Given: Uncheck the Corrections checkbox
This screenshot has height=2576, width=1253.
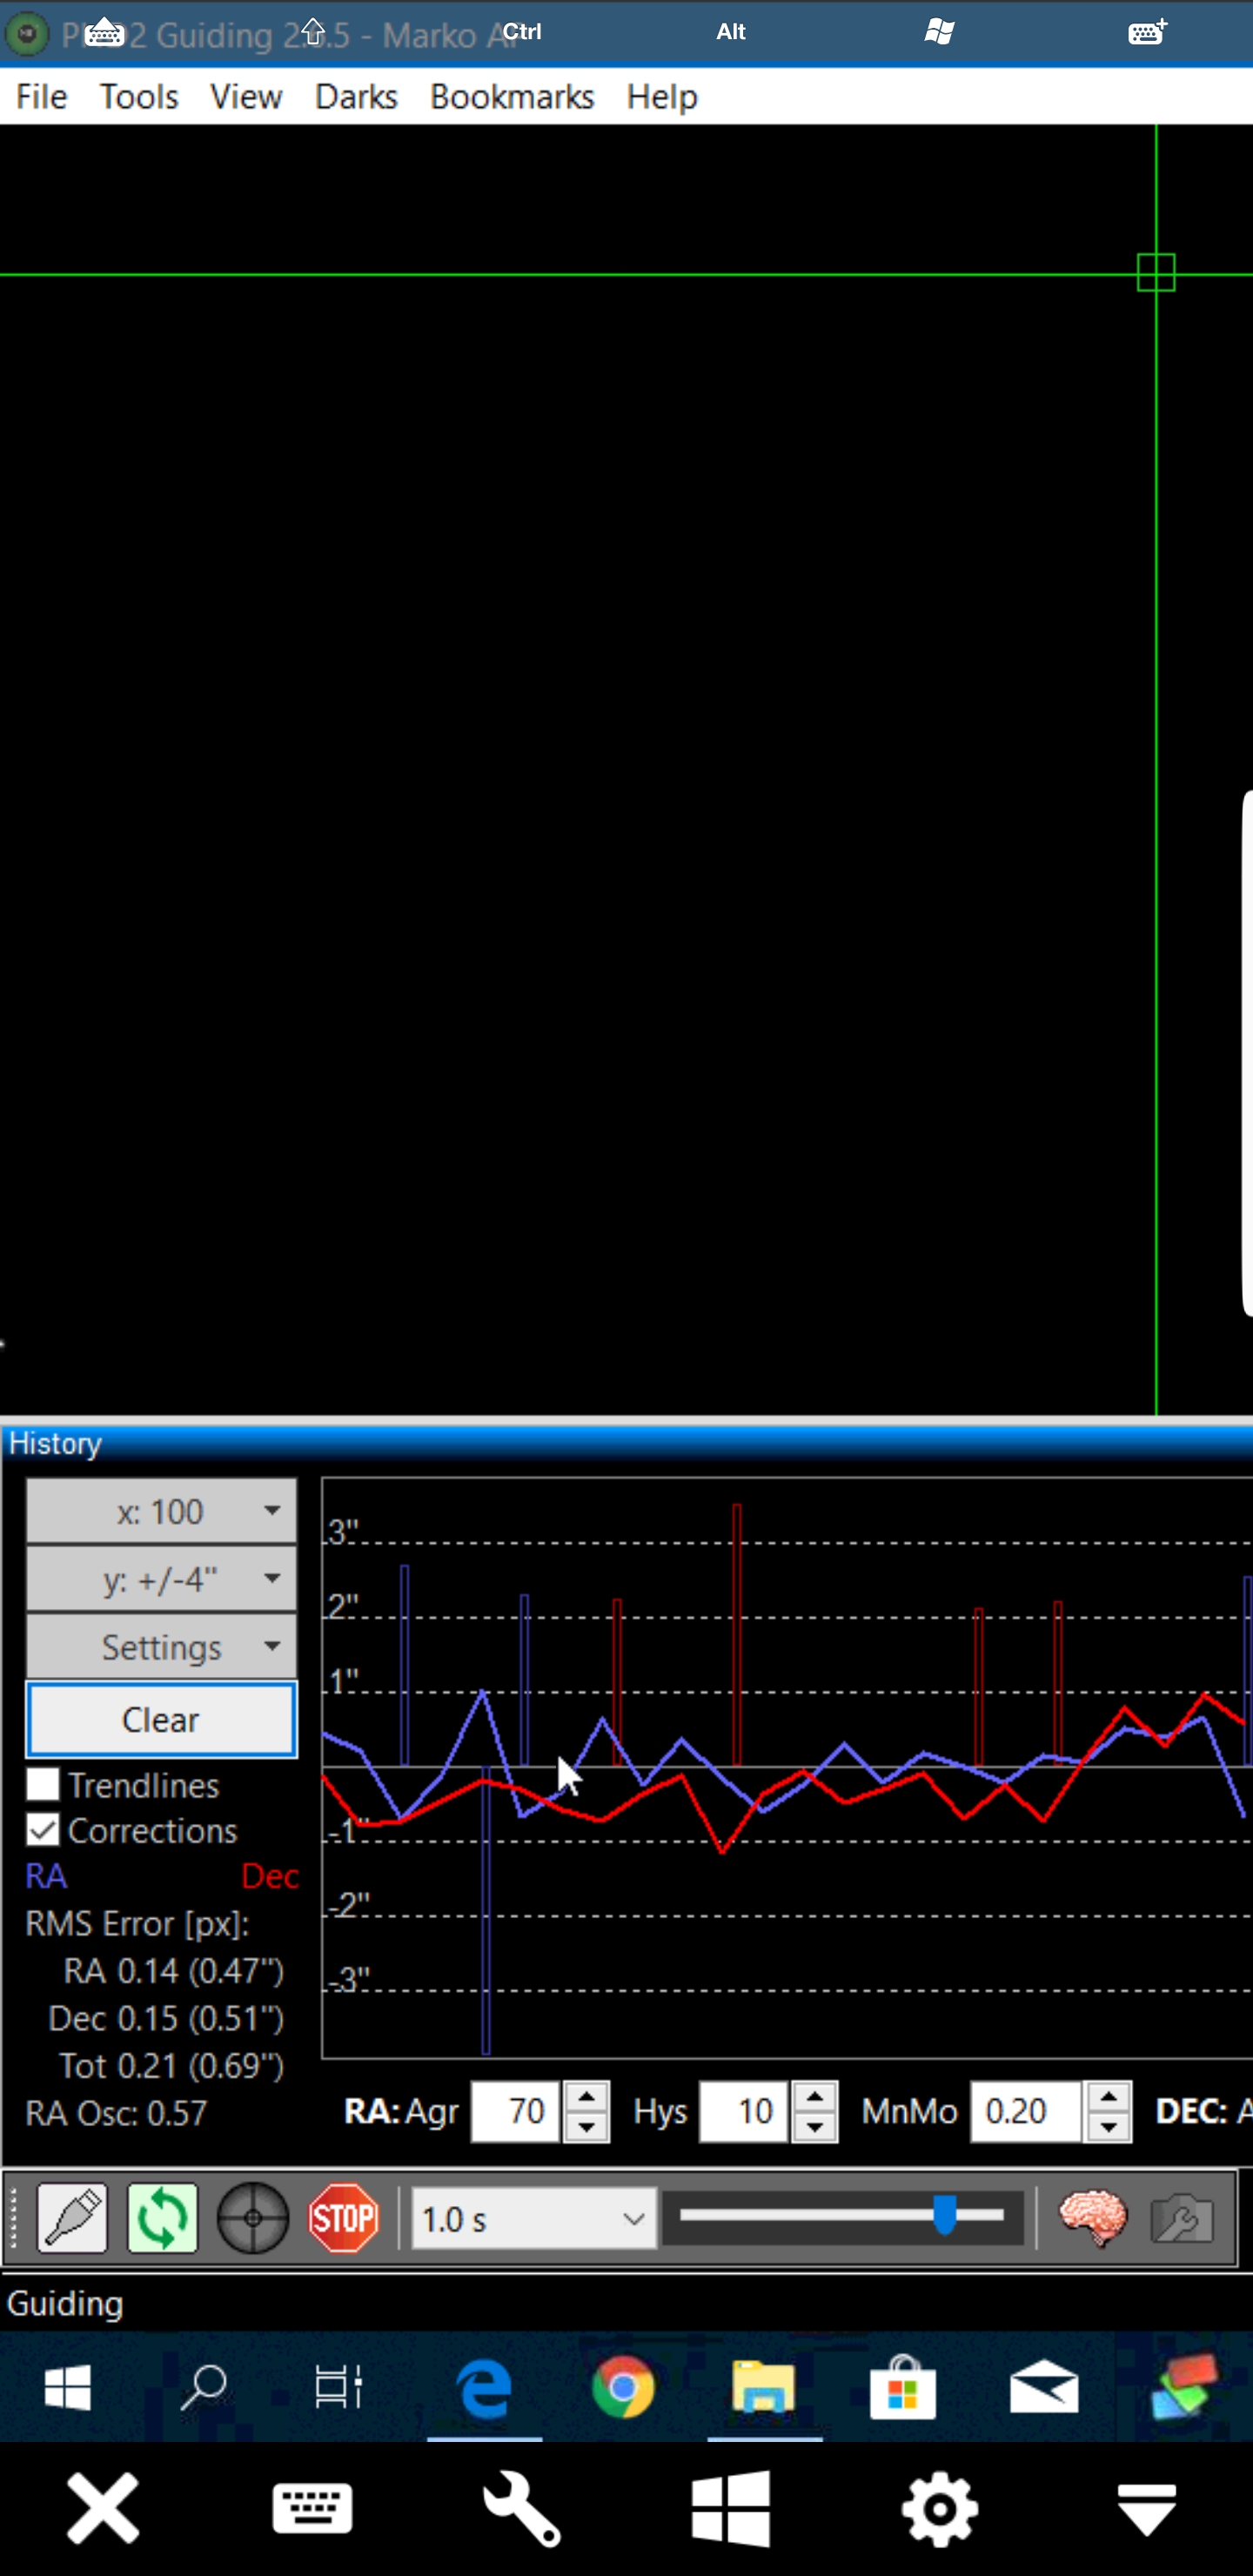Looking at the screenshot, I should click(43, 1830).
